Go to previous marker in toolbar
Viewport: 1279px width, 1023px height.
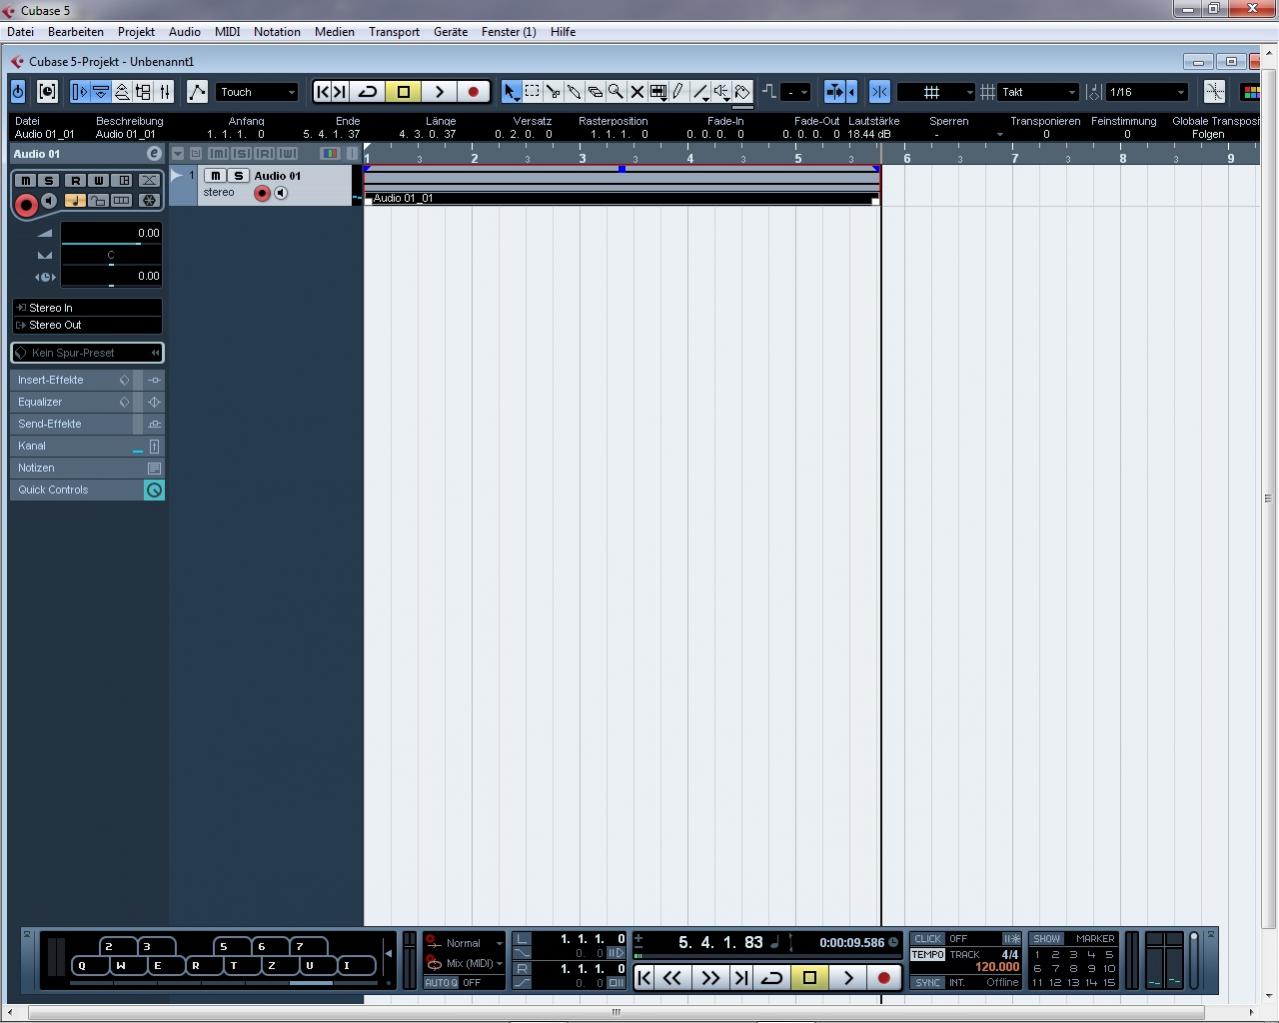coord(322,92)
